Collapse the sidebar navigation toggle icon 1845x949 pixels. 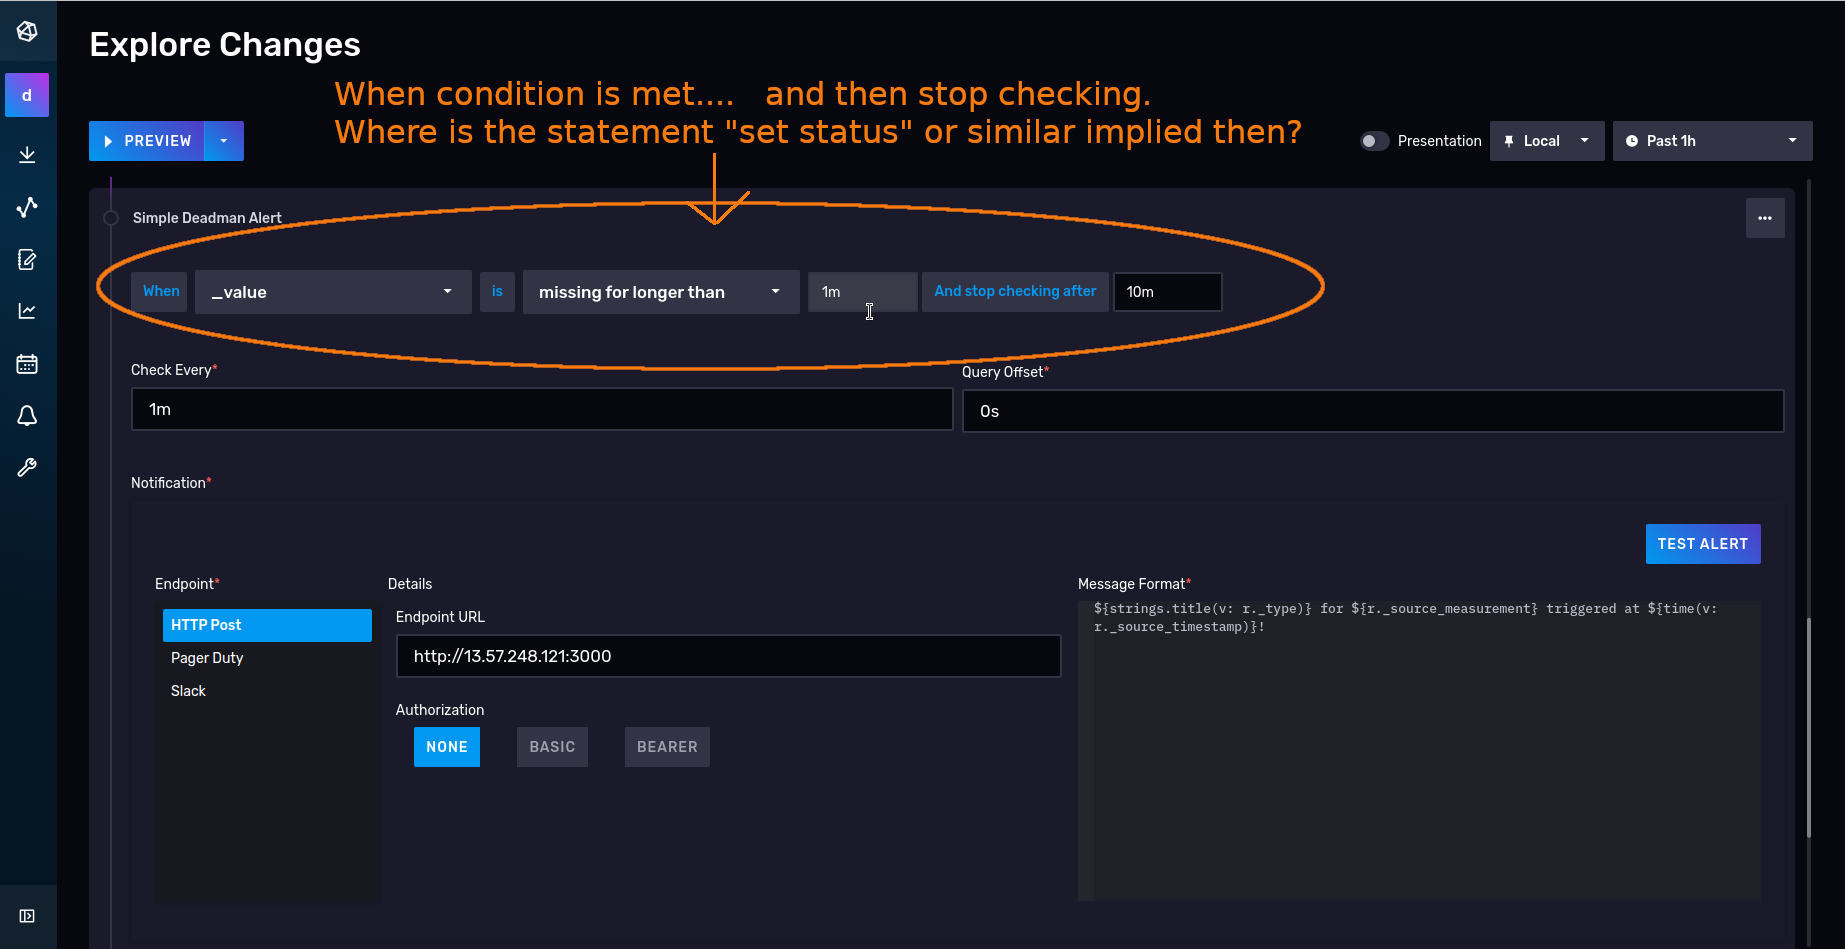coord(27,916)
